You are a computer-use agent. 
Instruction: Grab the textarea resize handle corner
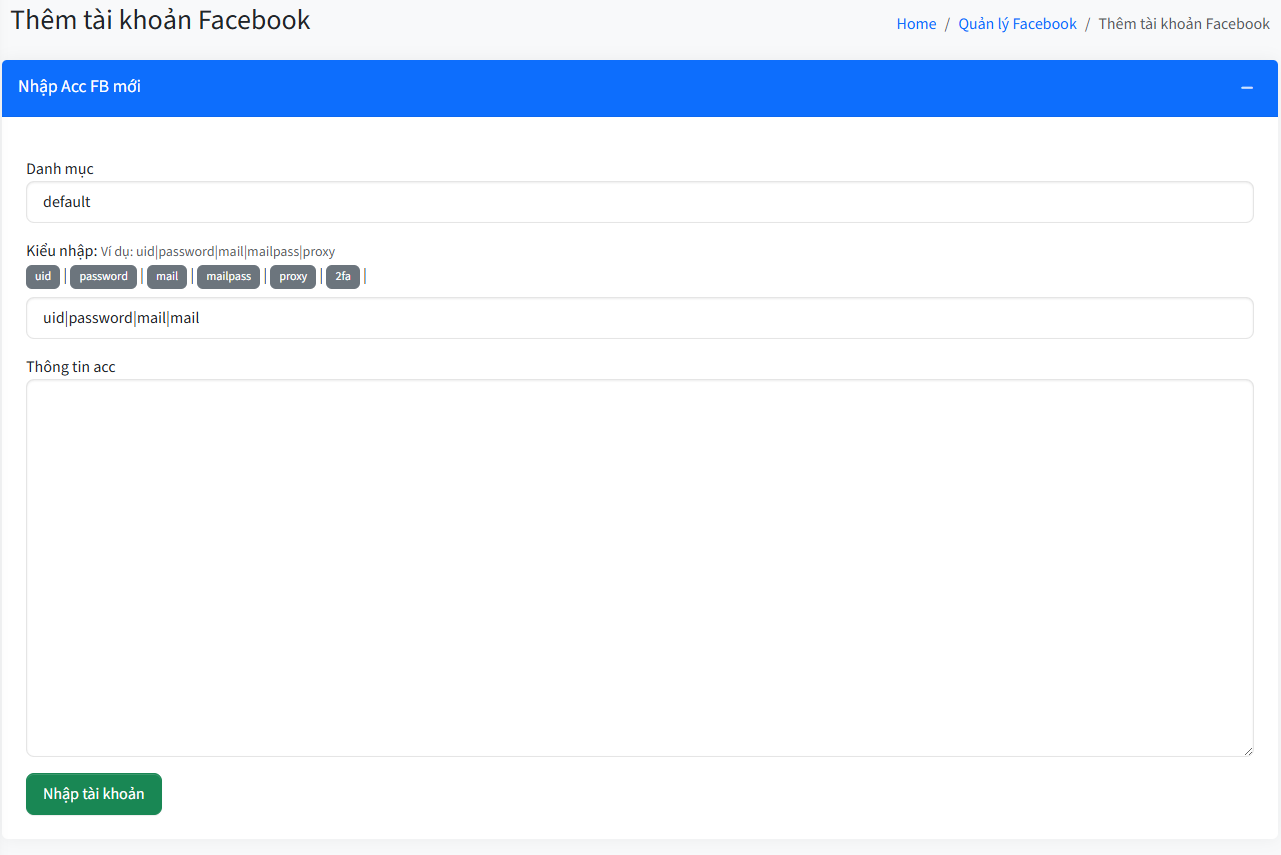coord(1247,750)
